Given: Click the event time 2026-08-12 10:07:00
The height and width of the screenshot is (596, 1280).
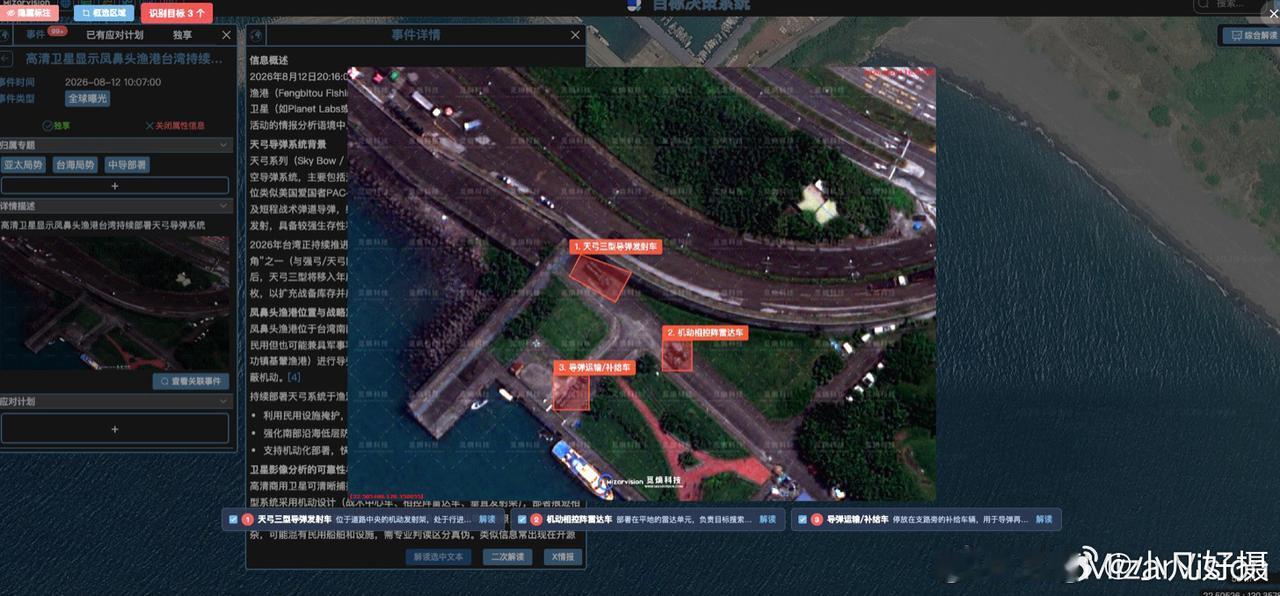Looking at the screenshot, I should coord(113,82).
